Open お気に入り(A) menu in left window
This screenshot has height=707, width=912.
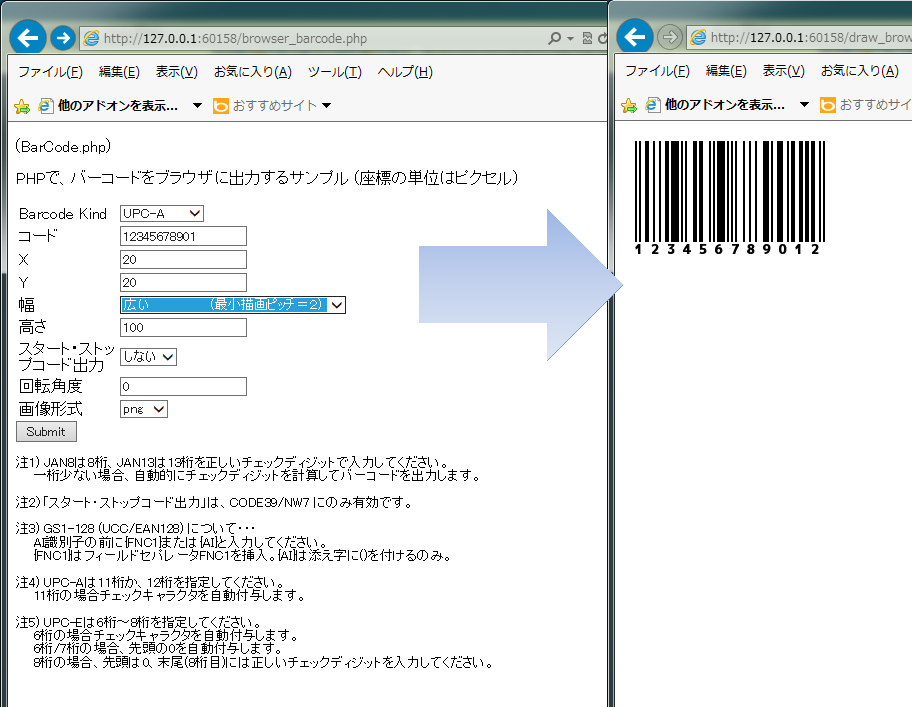[x=253, y=72]
